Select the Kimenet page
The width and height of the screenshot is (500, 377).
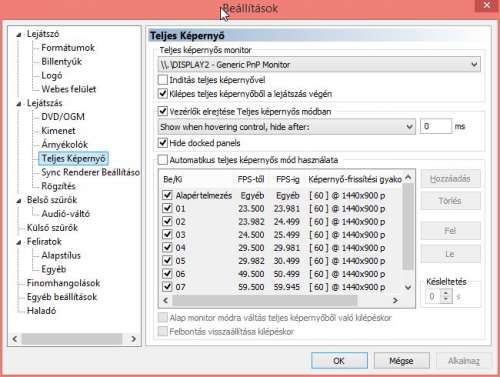[x=58, y=131]
